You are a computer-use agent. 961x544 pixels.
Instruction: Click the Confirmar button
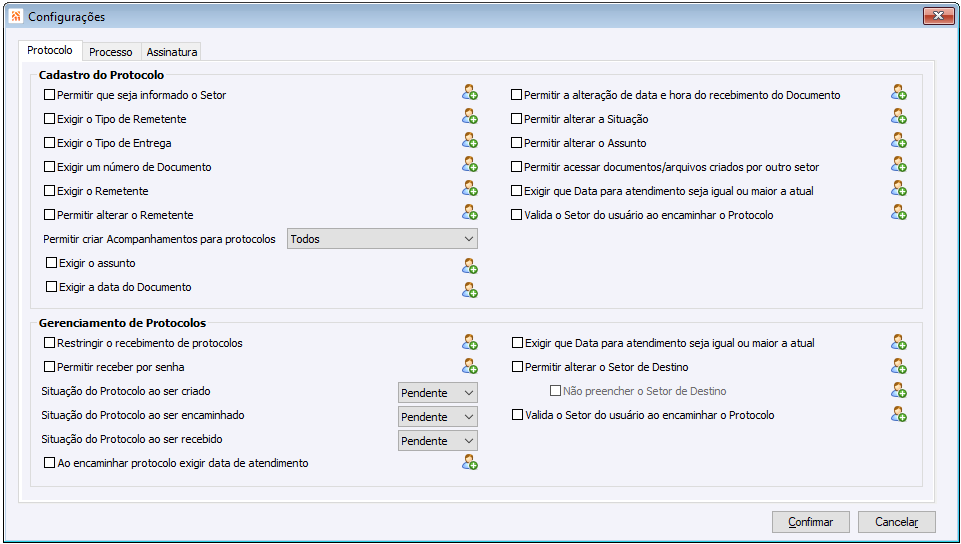click(810, 522)
